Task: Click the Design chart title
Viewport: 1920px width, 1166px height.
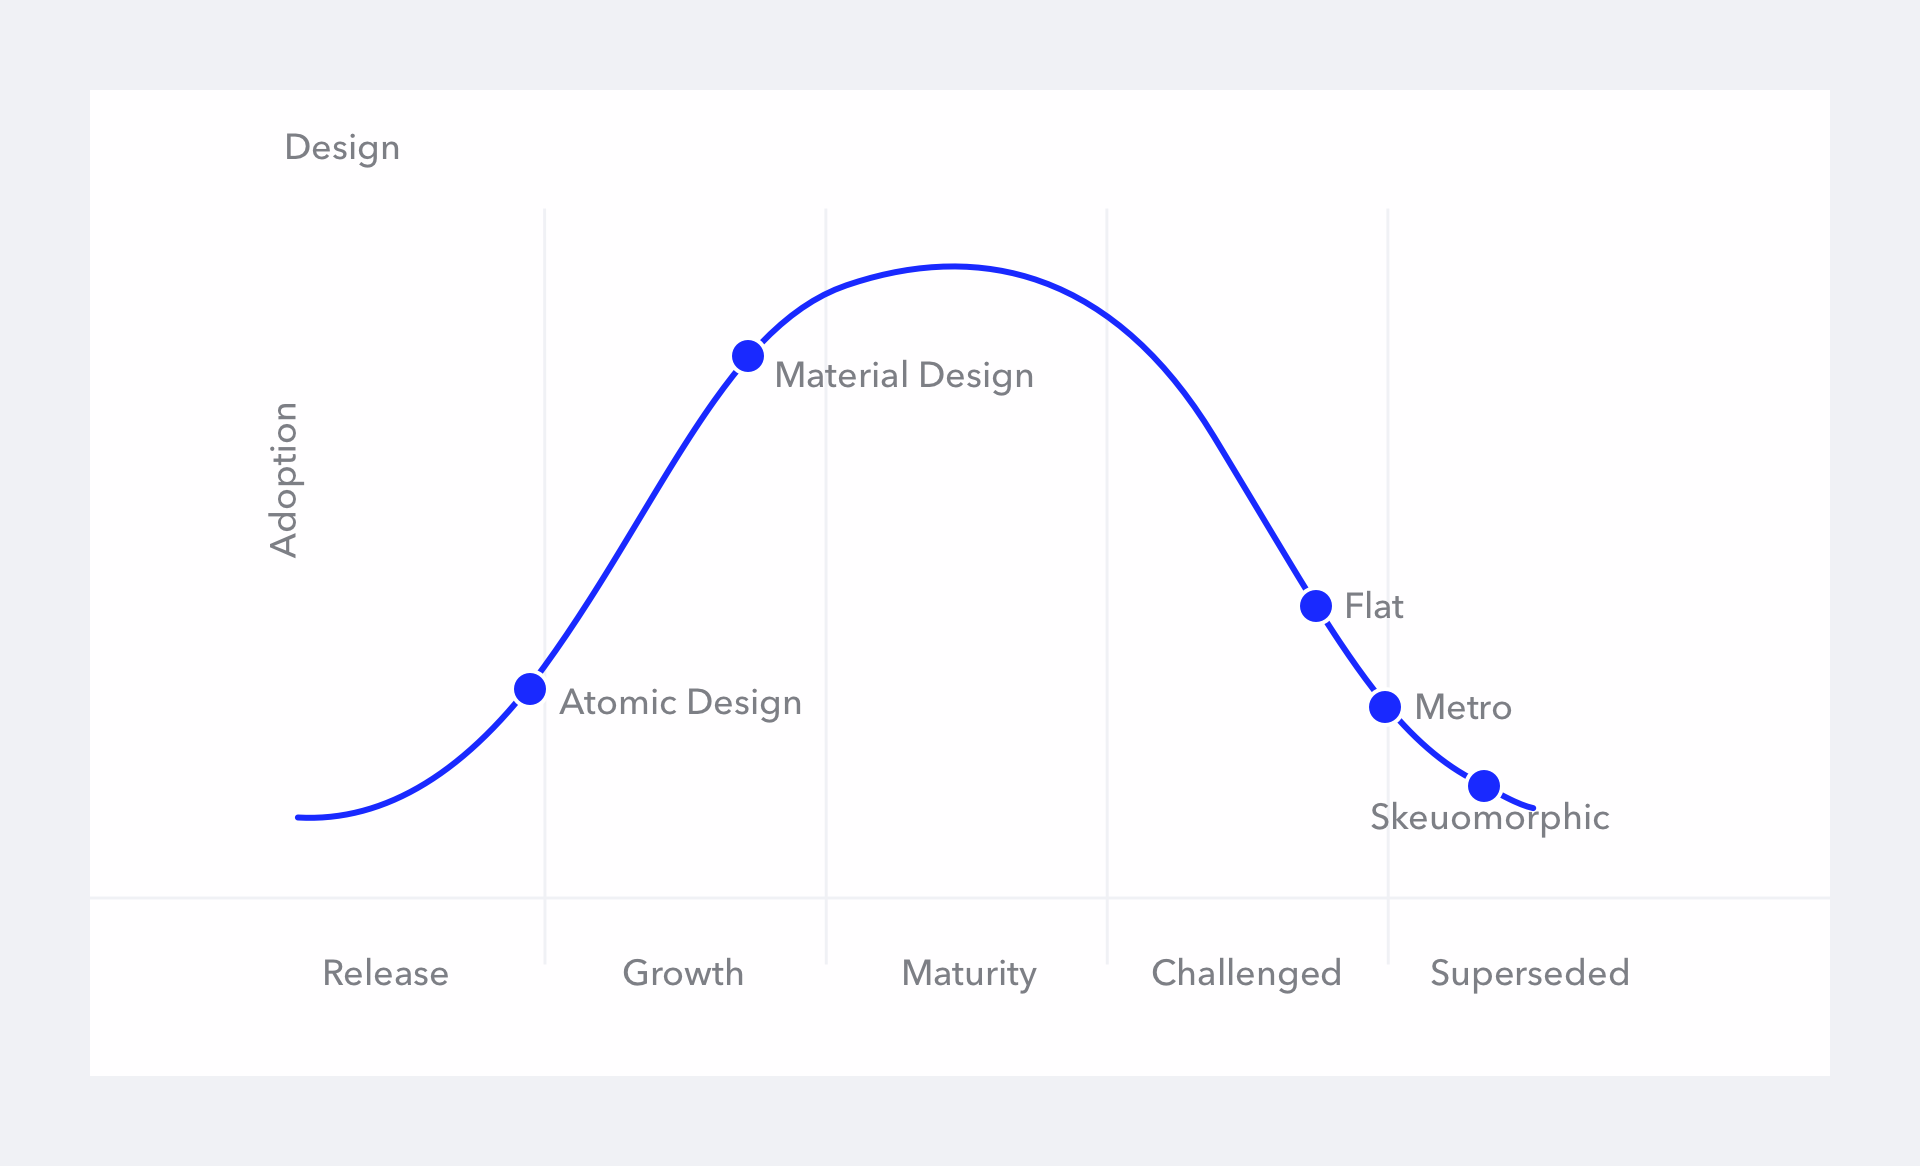Action: click(342, 148)
